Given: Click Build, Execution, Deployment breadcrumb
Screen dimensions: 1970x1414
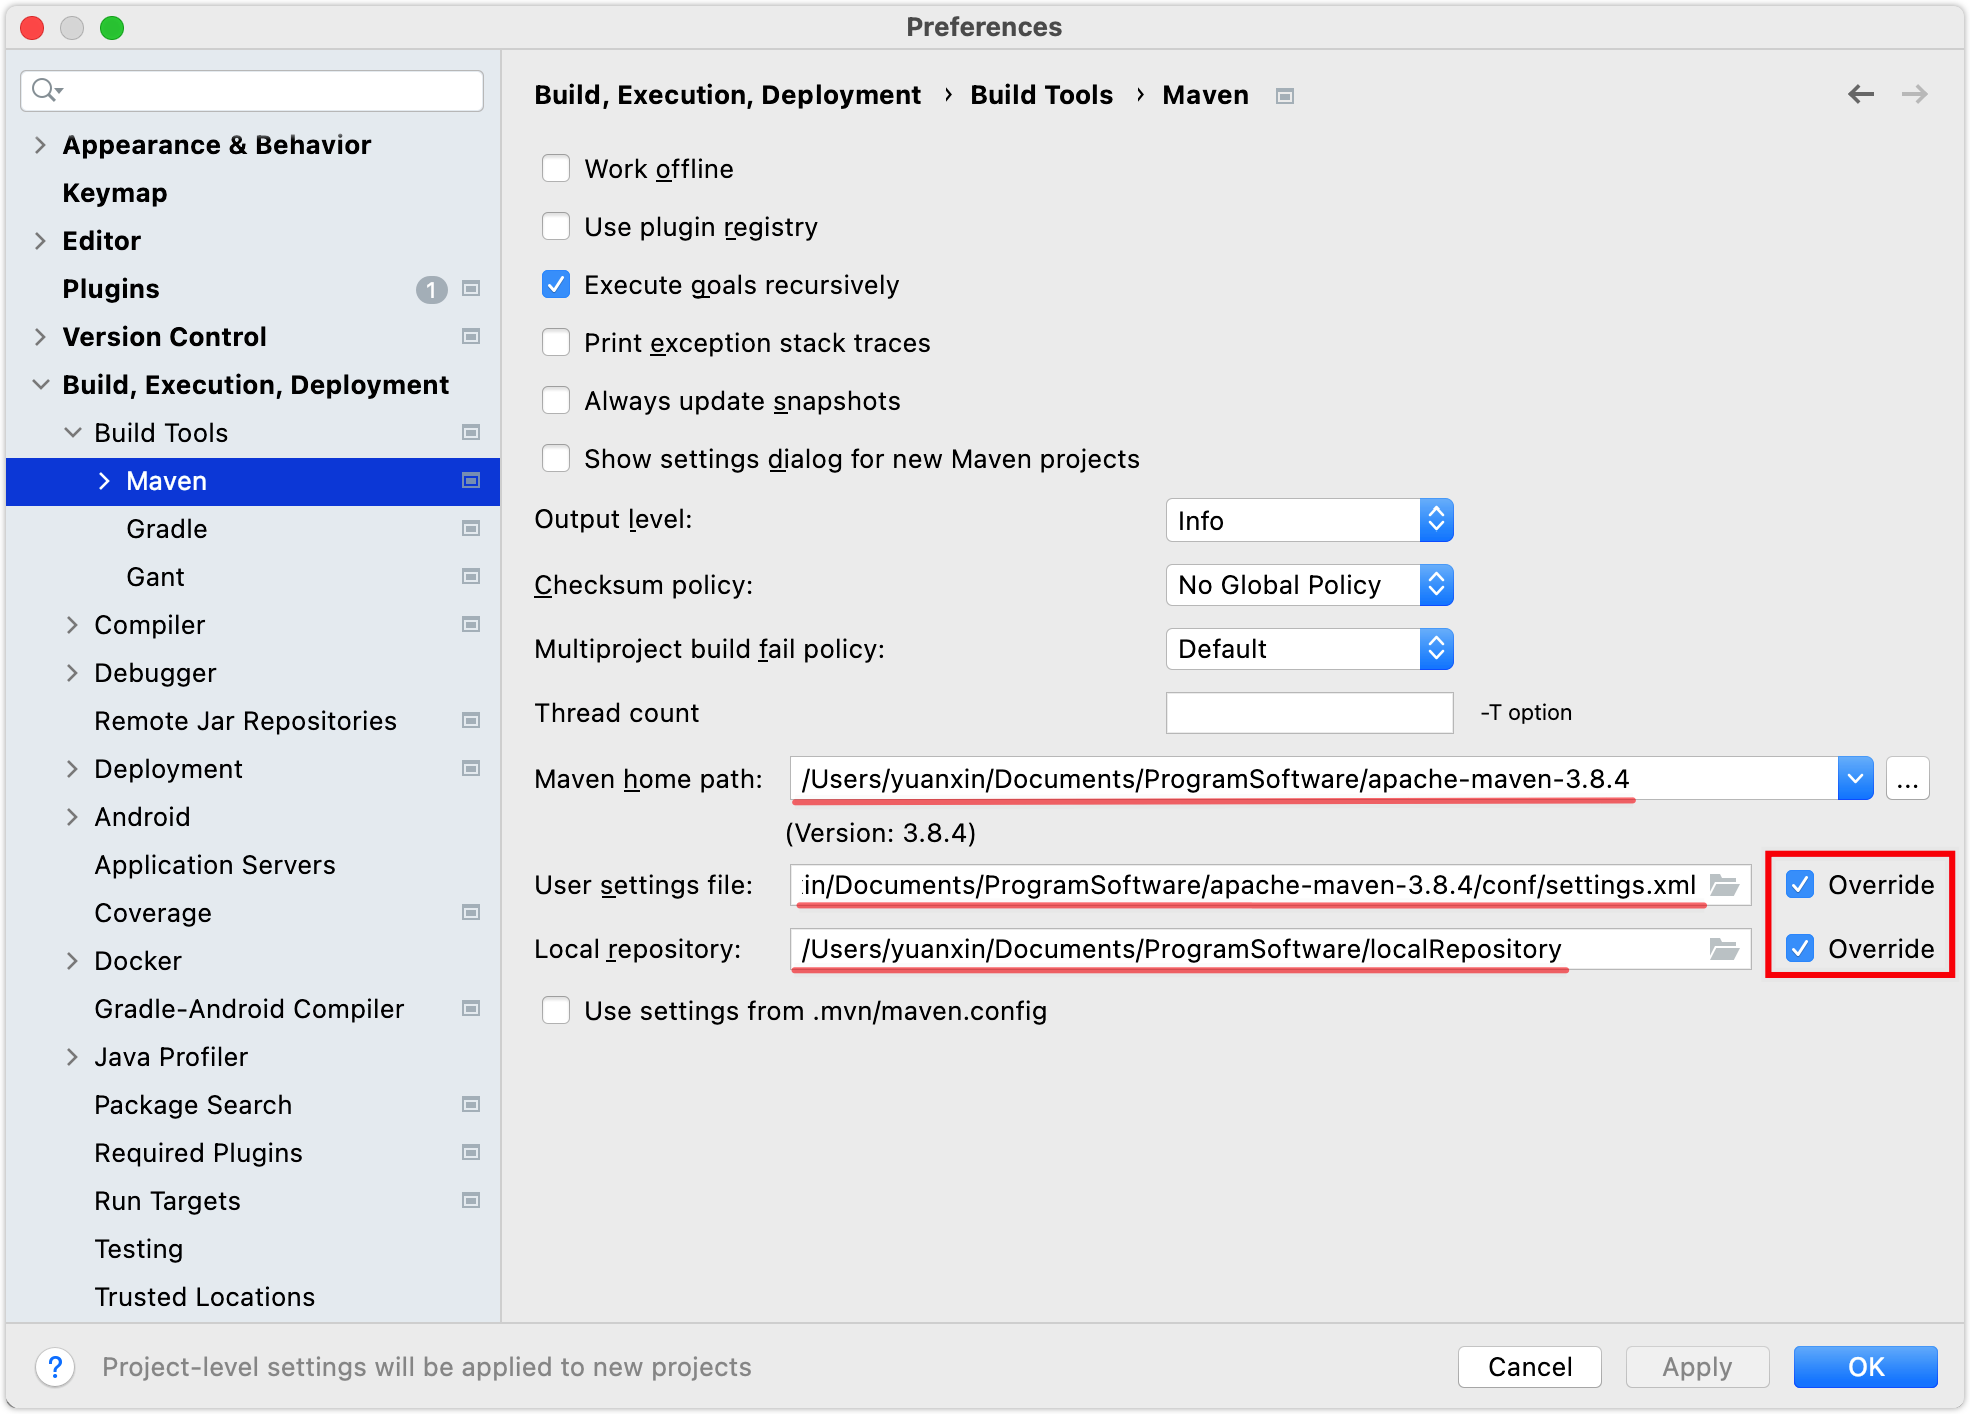Looking at the screenshot, I should point(727,95).
